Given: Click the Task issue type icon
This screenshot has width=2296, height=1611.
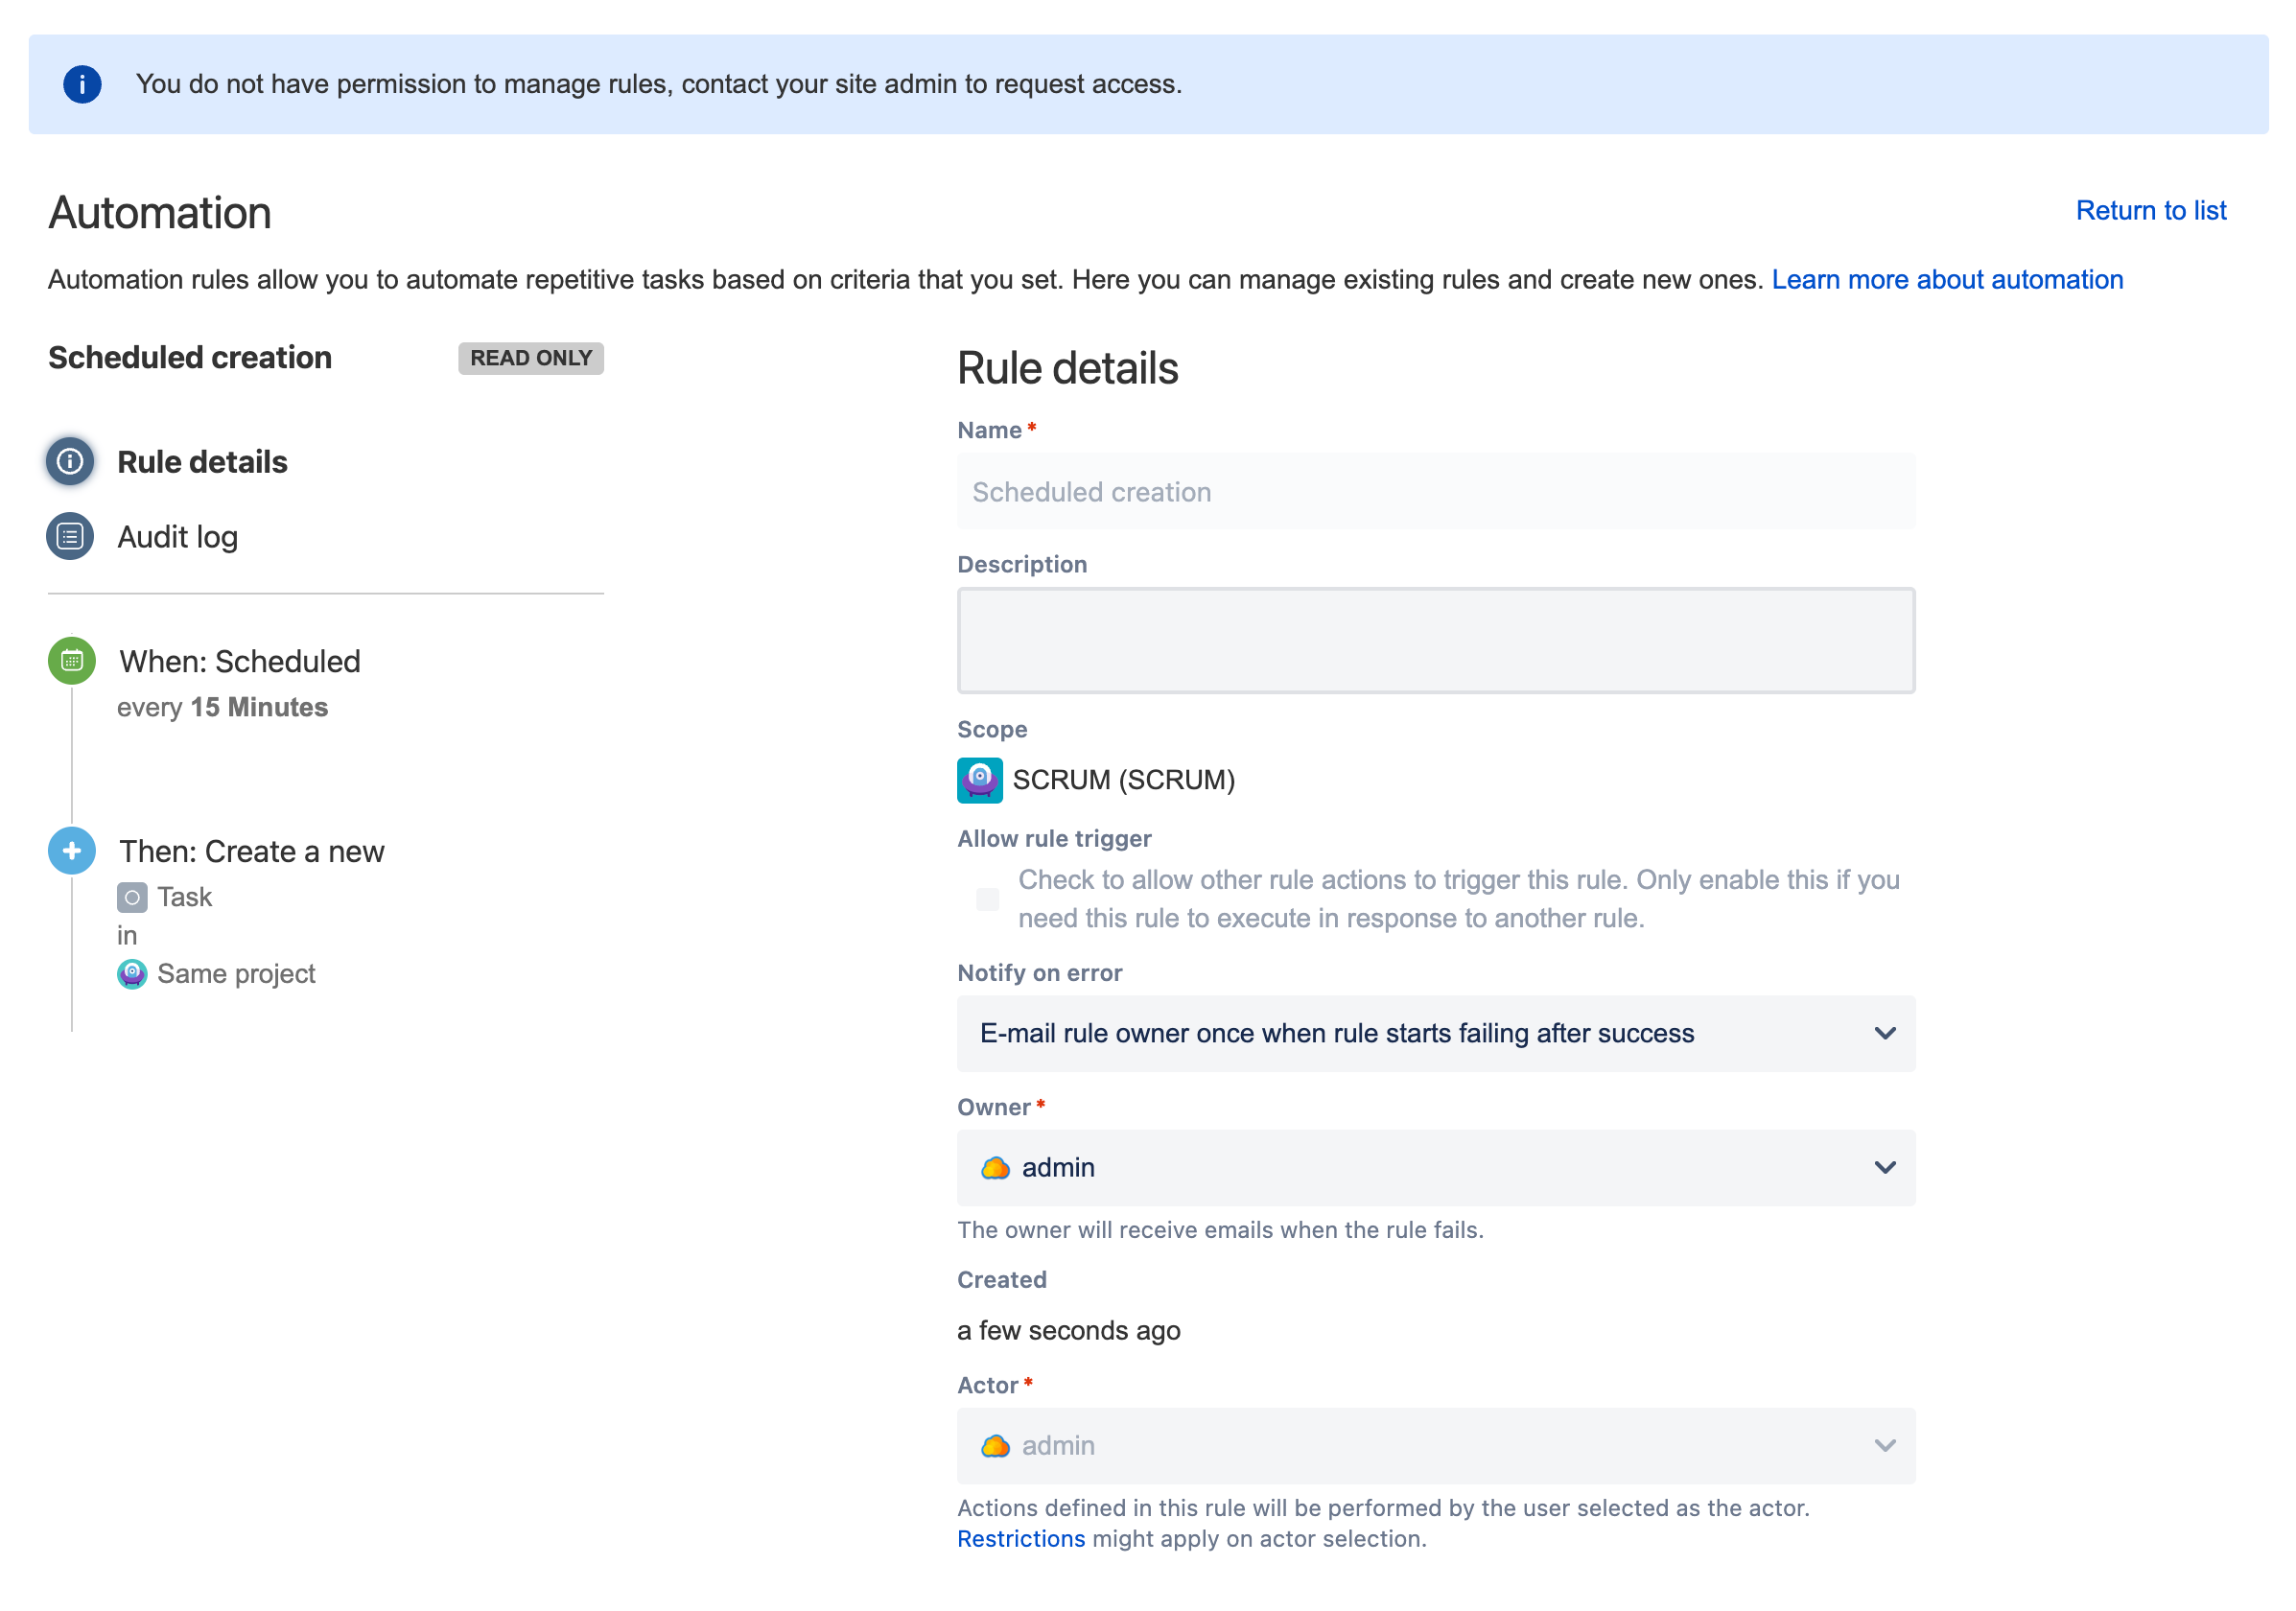Looking at the screenshot, I should point(132,897).
